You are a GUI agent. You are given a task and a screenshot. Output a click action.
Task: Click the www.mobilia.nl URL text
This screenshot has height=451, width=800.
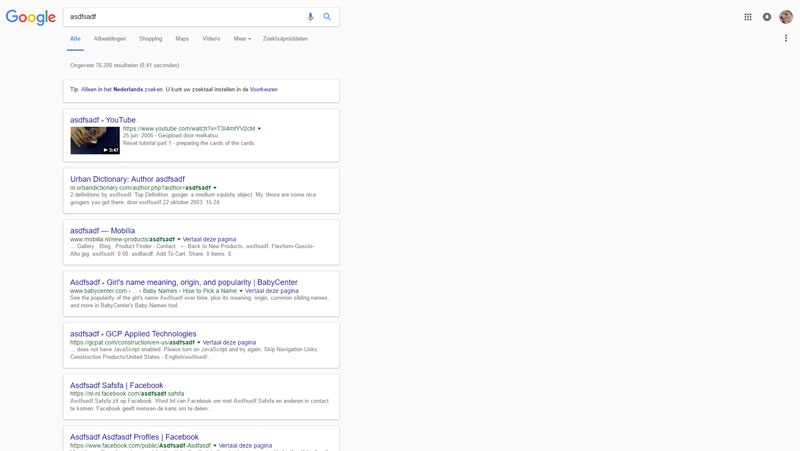click(x=122, y=239)
